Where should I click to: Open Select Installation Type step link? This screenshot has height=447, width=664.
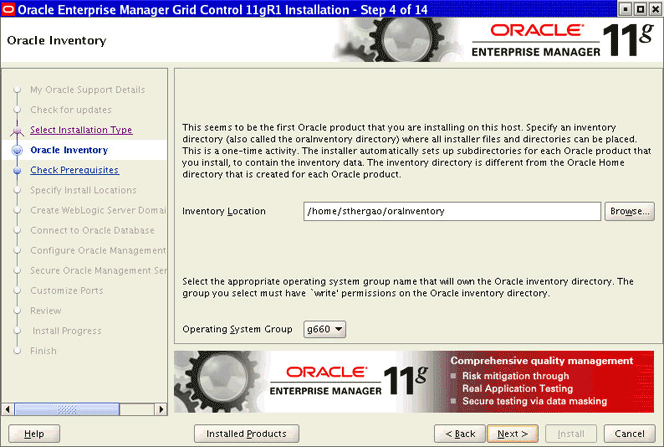tap(81, 130)
